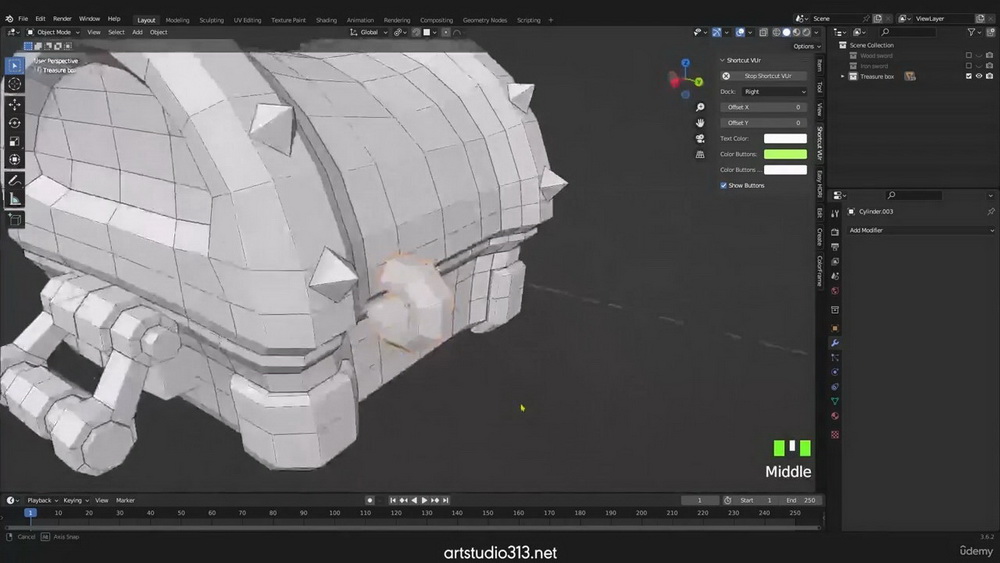Open the Tool properties tab icon
1000x563 pixels.
[835, 214]
